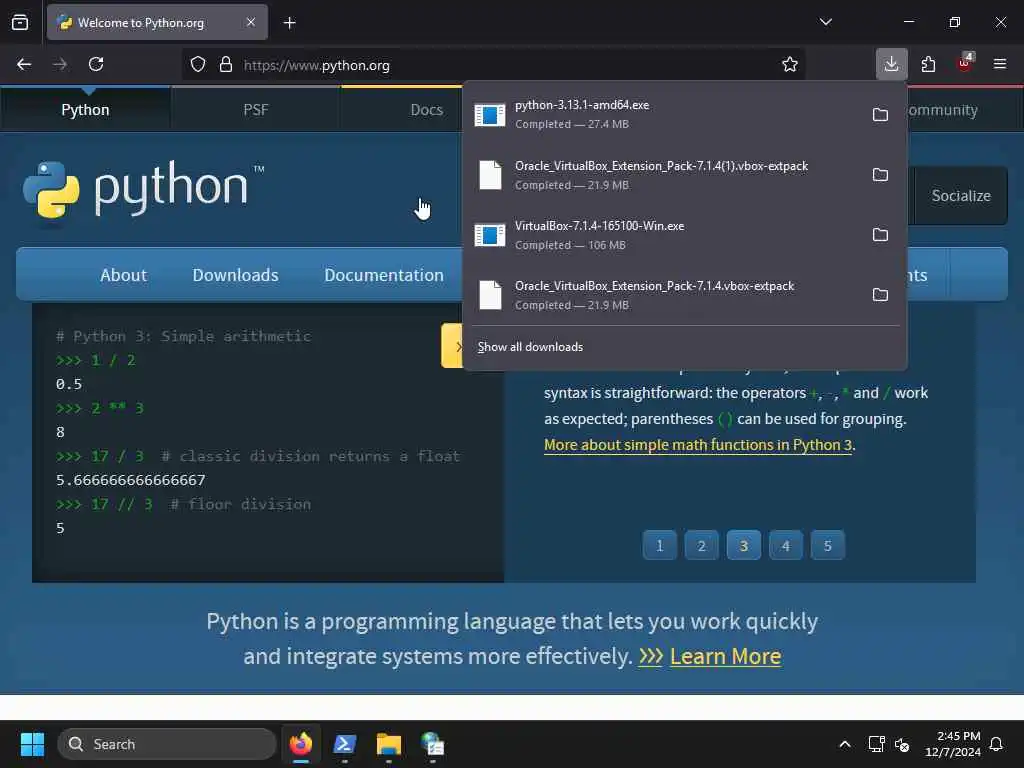Show VirtualBox-7.1.4-165100-Win.exe in folder
The width and height of the screenshot is (1024, 768).
click(x=880, y=234)
